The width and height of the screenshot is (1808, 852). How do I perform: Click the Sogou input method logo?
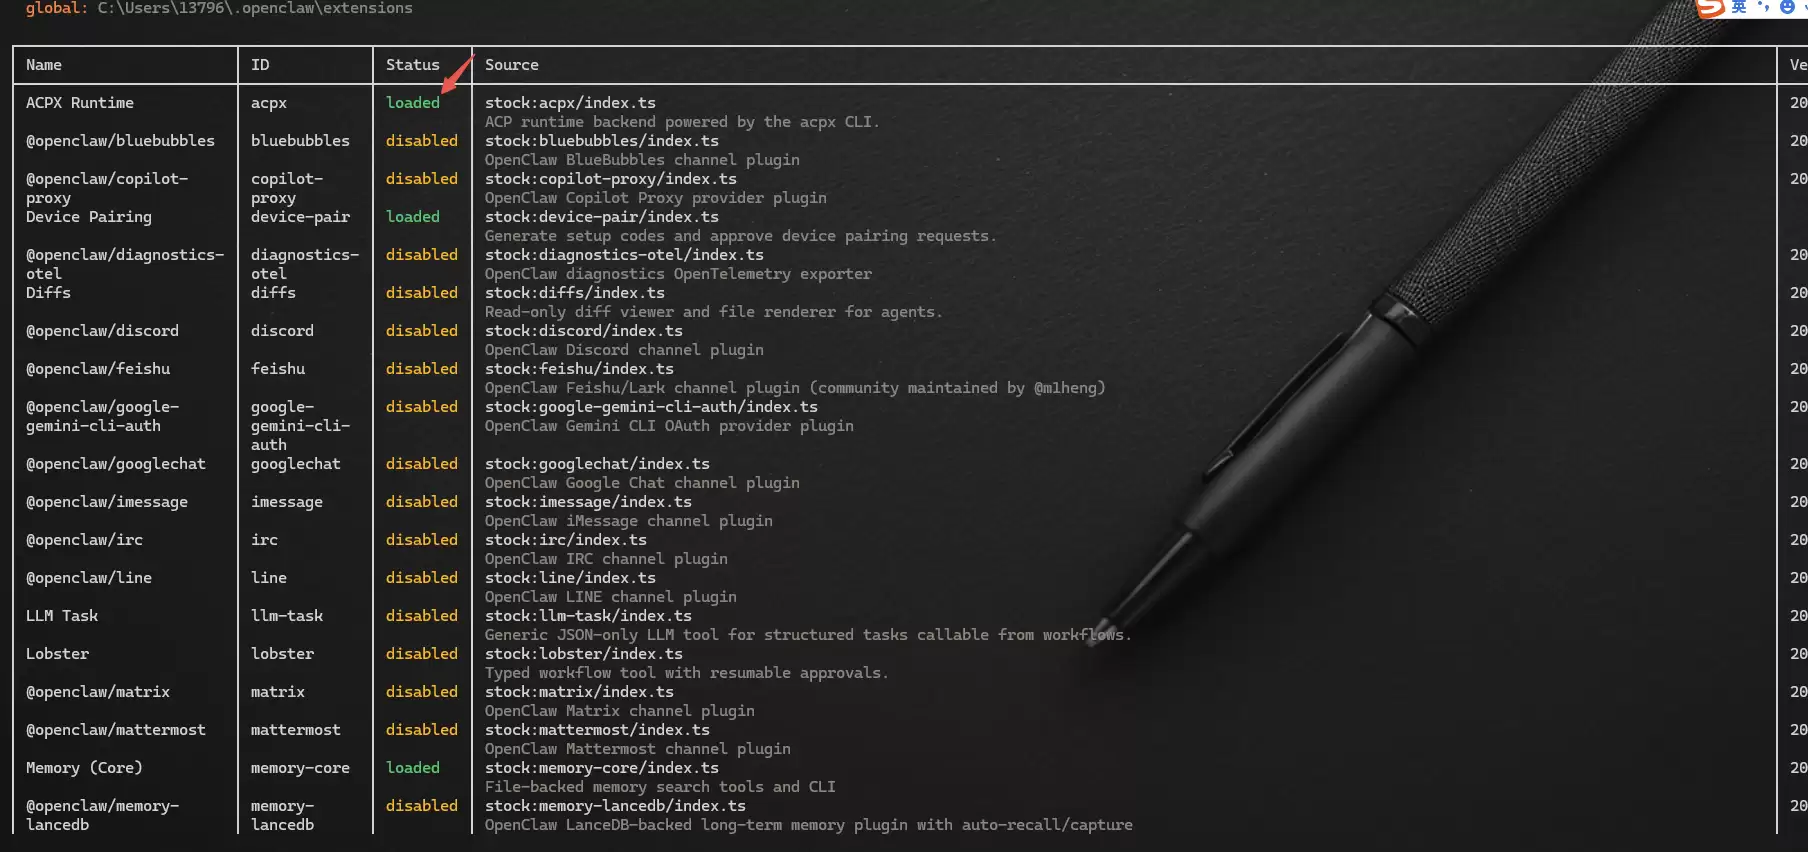tap(1711, 8)
